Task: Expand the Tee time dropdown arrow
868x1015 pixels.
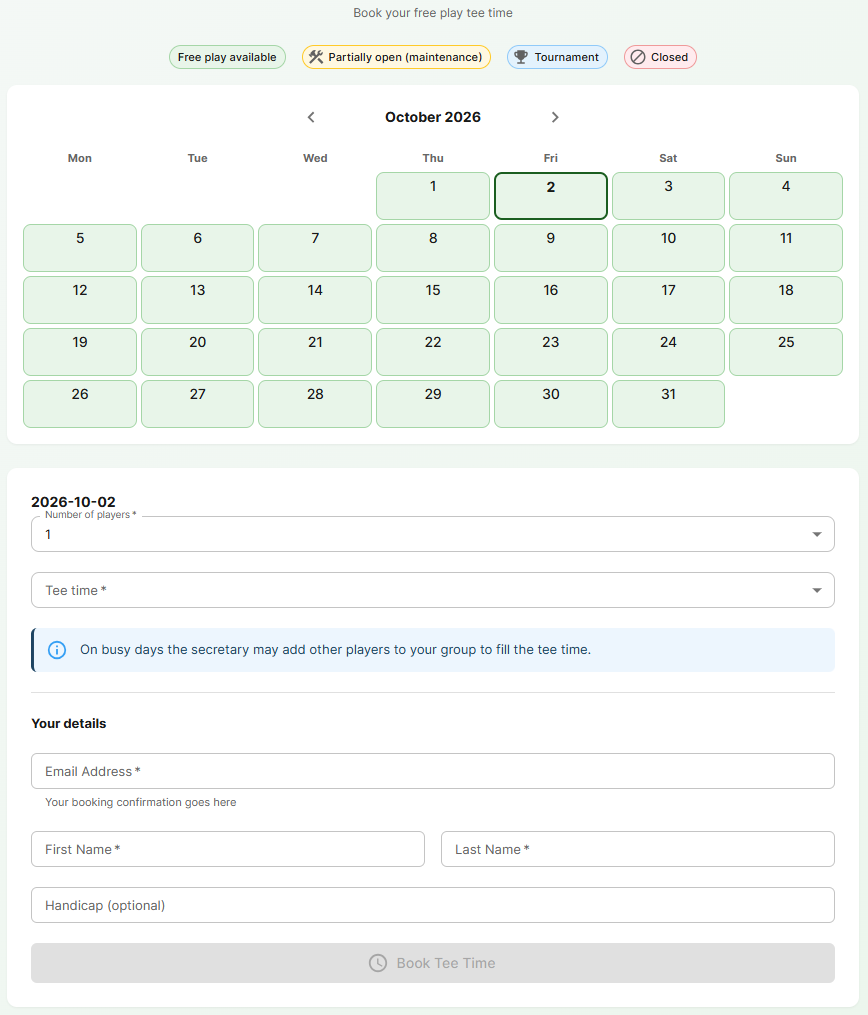Action: click(x=817, y=590)
